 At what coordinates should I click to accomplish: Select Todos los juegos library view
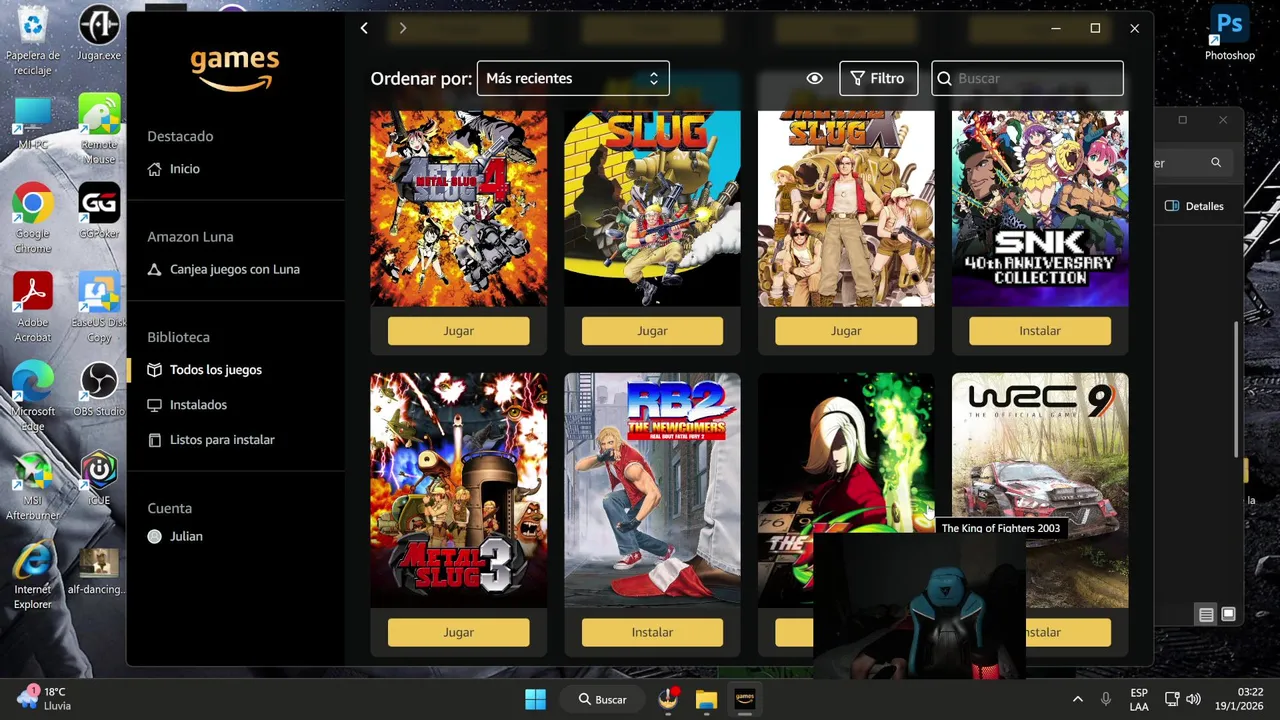coord(204,370)
